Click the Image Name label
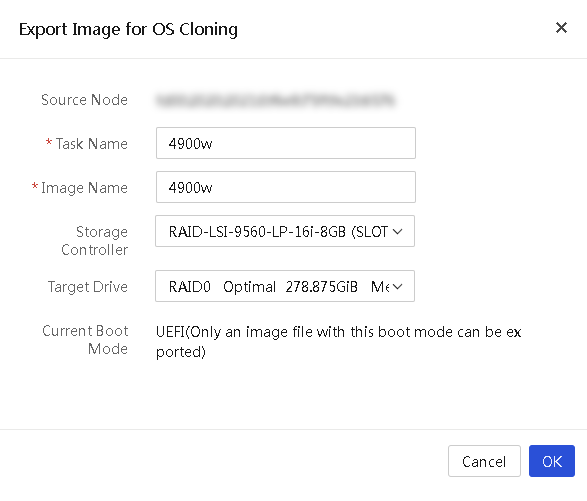The image size is (587, 501). pyautogui.click(x=84, y=188)
